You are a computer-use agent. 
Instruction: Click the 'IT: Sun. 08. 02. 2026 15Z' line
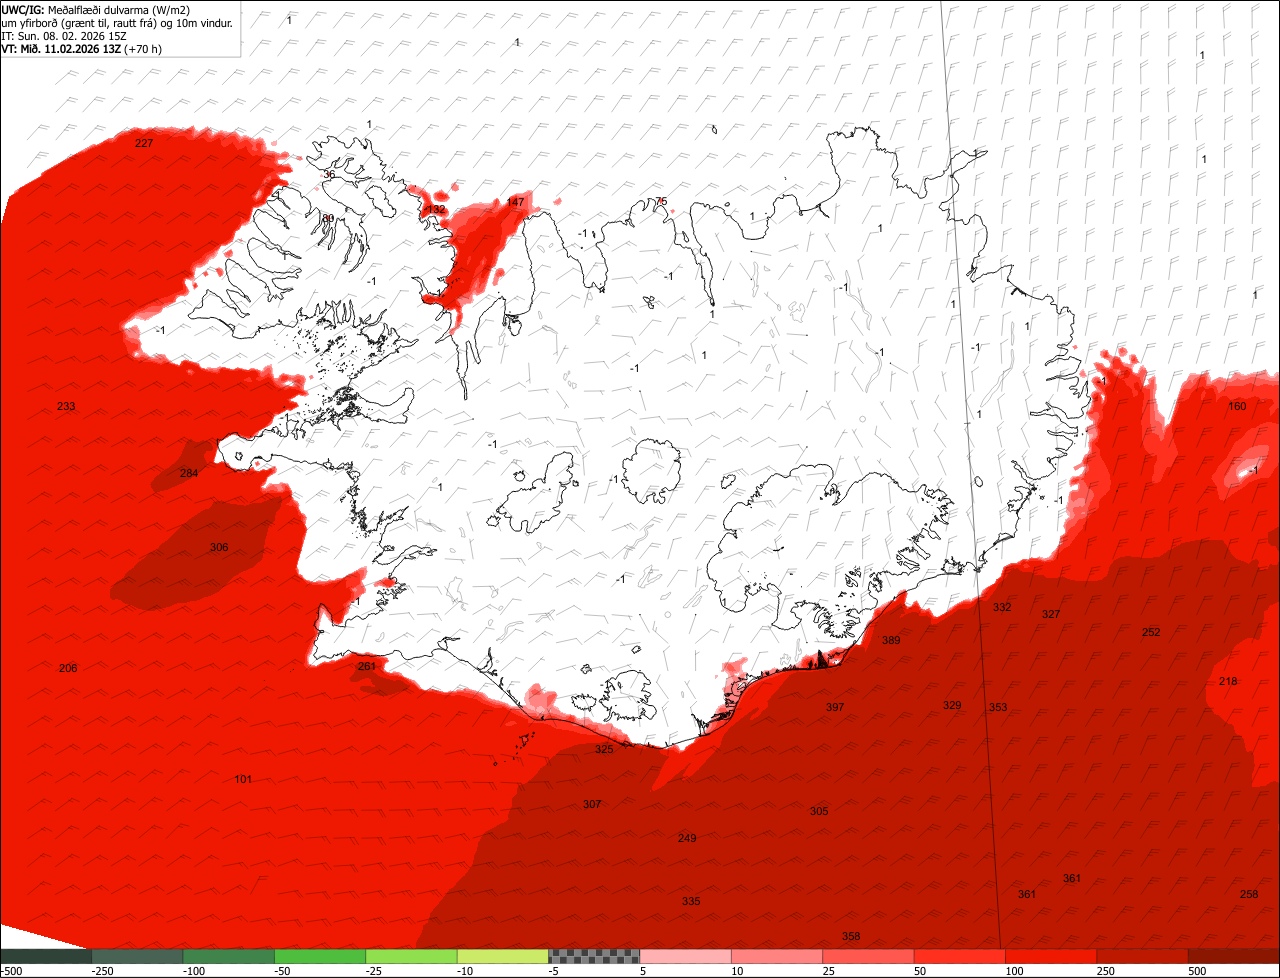(x=66, y=36)
